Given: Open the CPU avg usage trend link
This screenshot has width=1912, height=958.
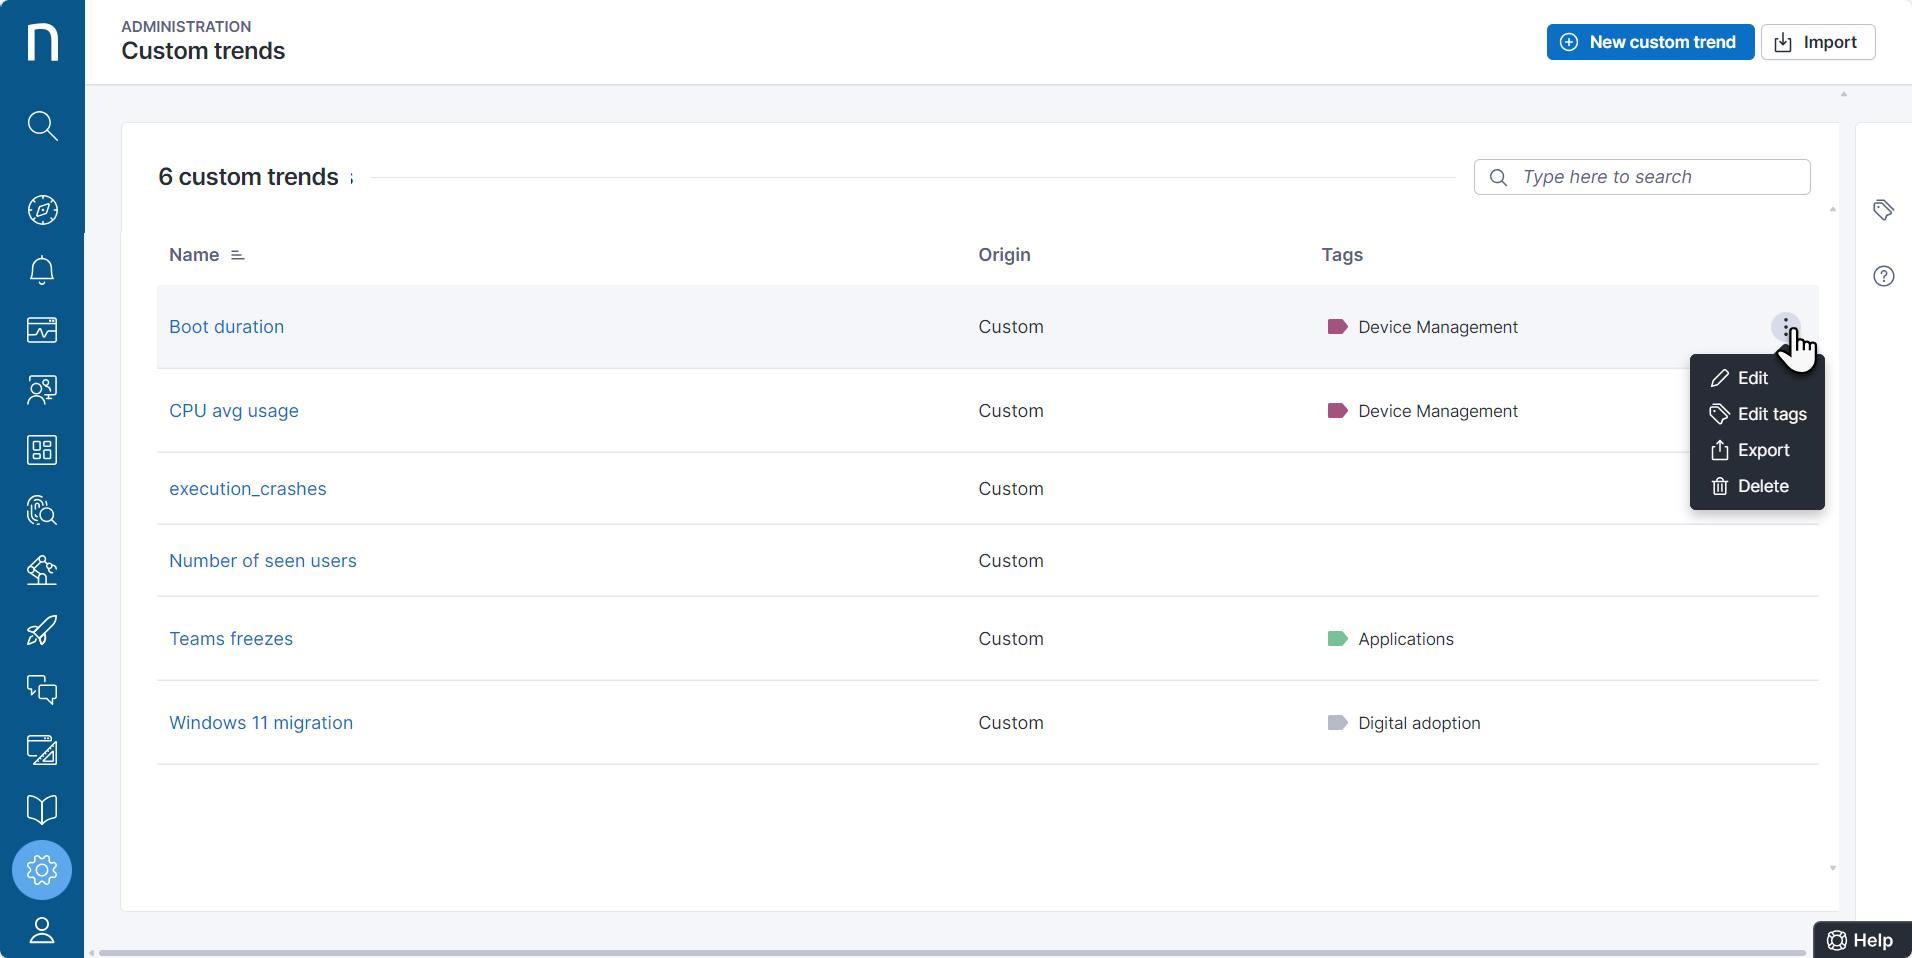Looking at the screenshot, I should coord(234,411).
